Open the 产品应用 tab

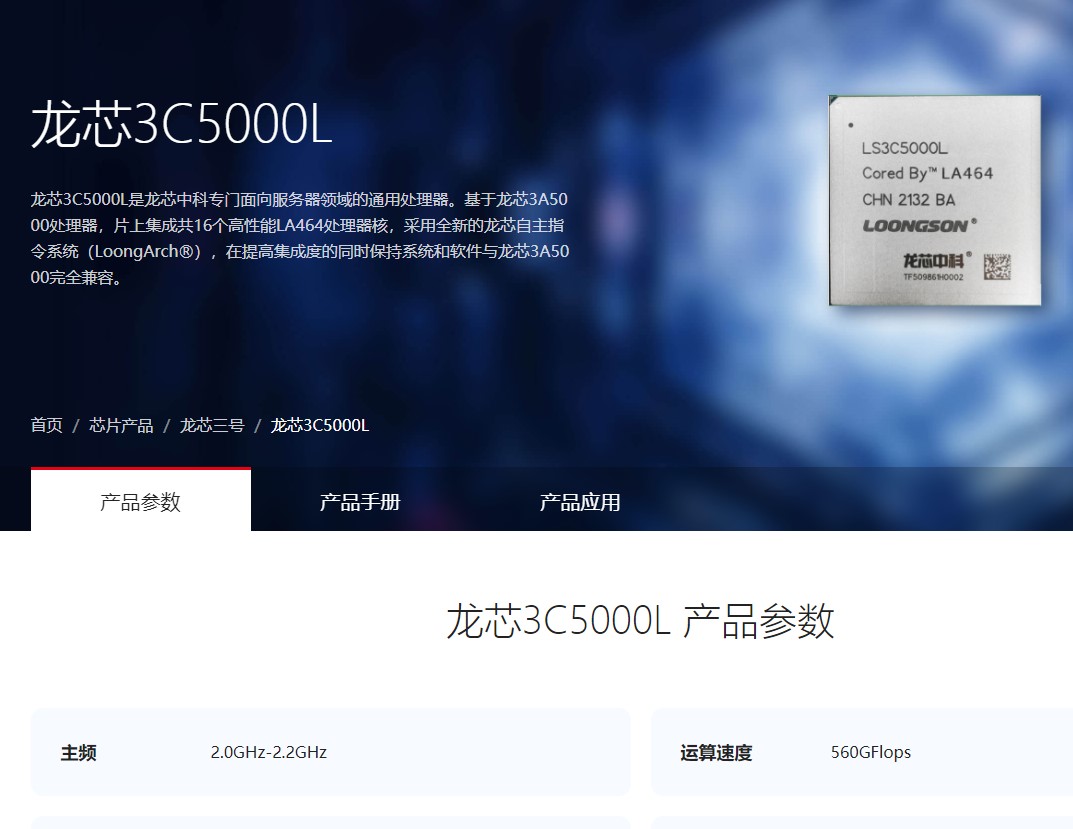pos(580,502)
